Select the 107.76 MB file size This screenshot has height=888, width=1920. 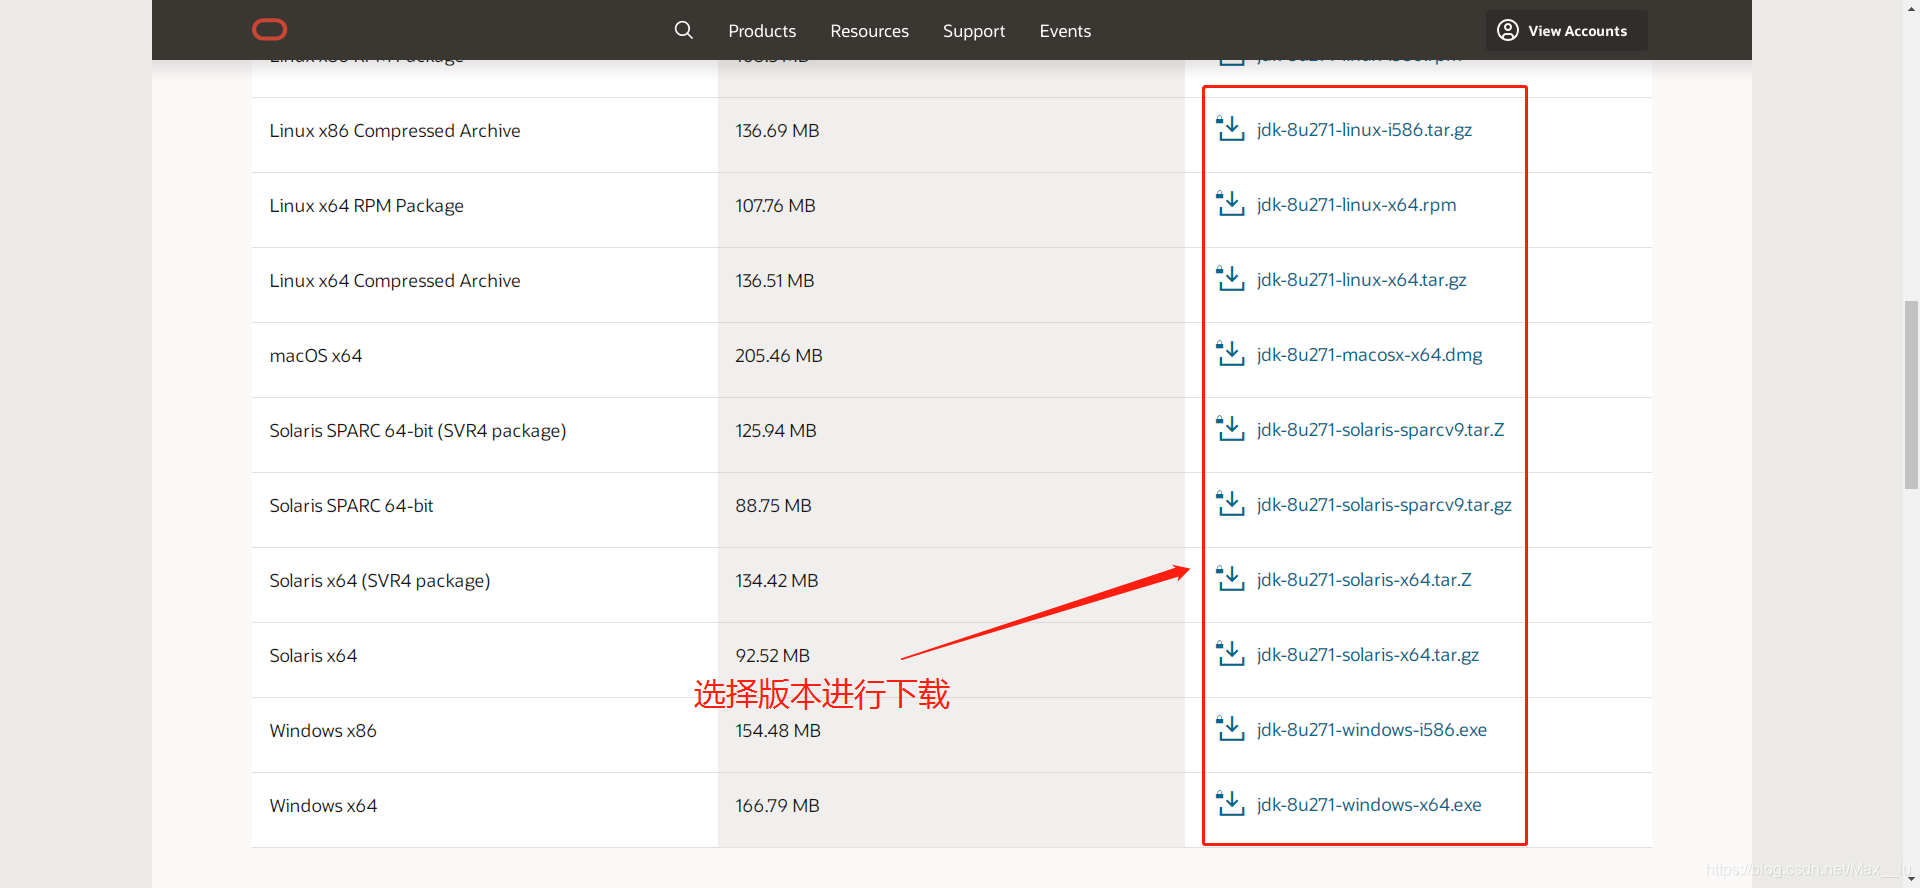coord(775,206)
